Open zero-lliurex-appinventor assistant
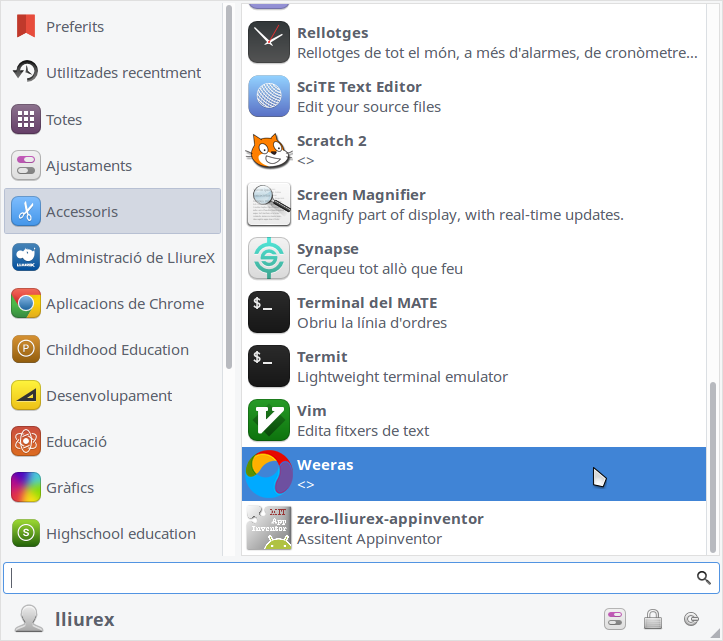 tap(389, 529)
